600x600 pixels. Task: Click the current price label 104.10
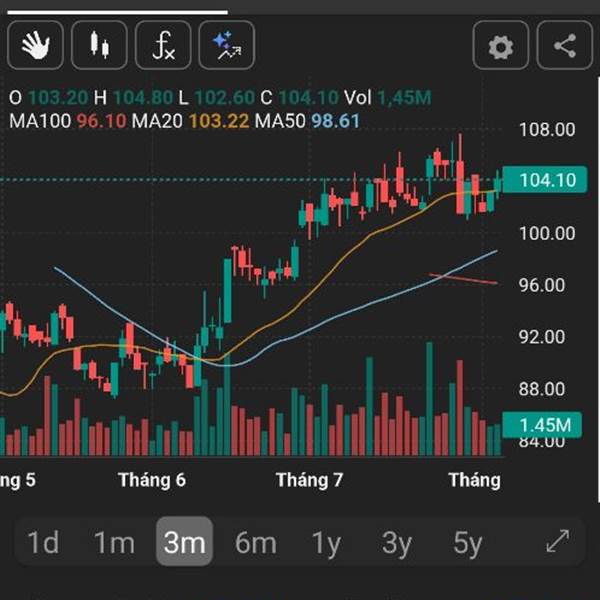[545, 180]
